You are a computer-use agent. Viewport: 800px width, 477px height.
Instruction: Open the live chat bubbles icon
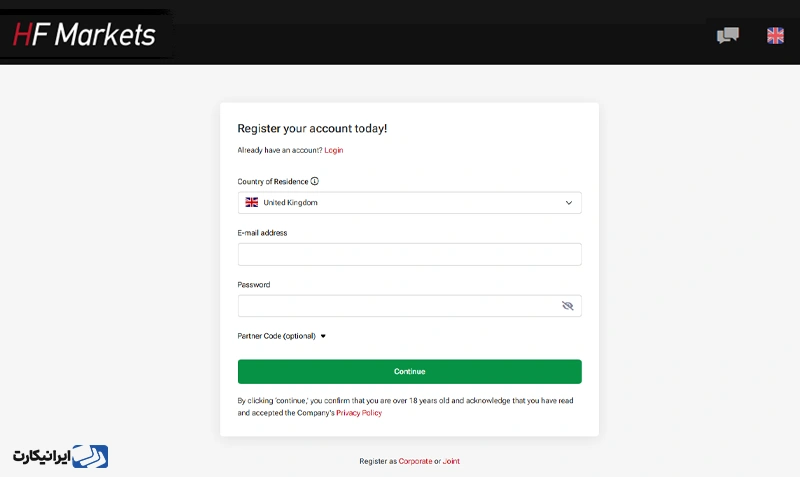728,35
